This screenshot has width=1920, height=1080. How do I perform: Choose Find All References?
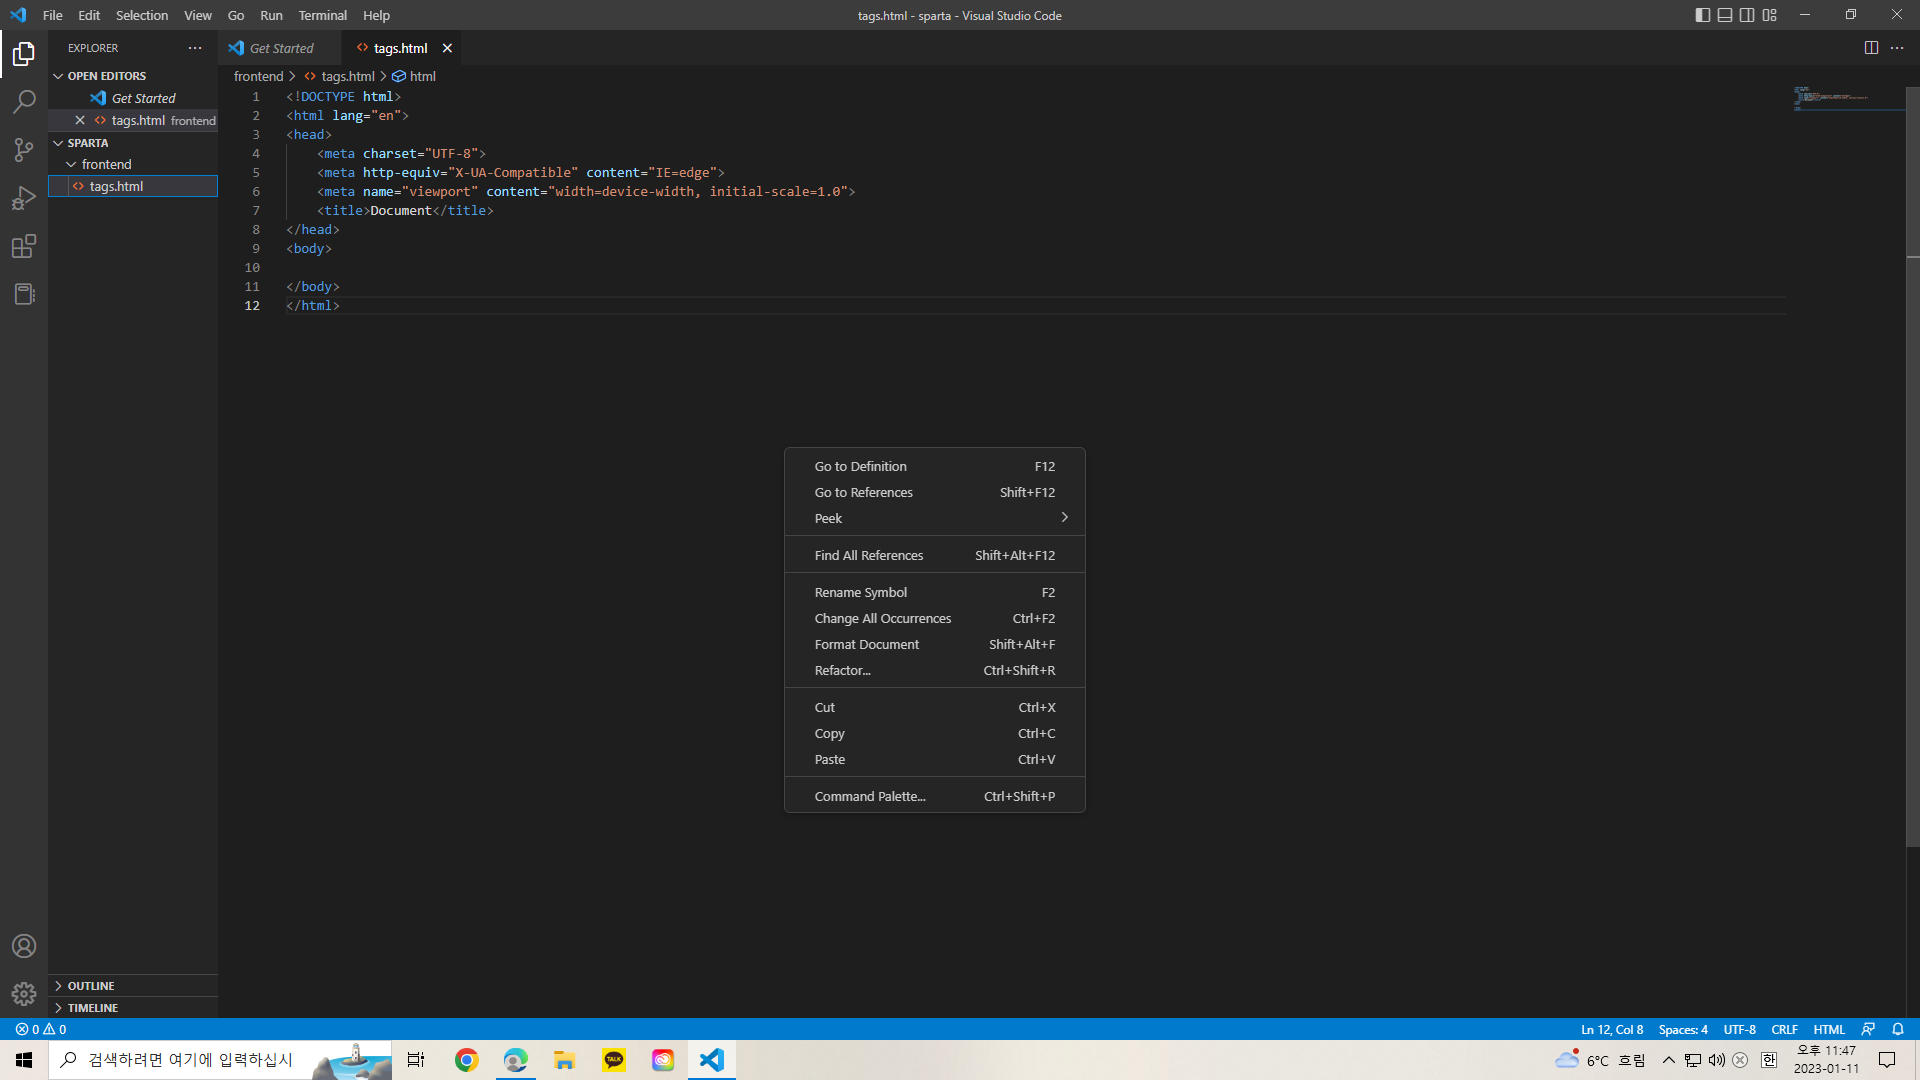tap(935, 555)
